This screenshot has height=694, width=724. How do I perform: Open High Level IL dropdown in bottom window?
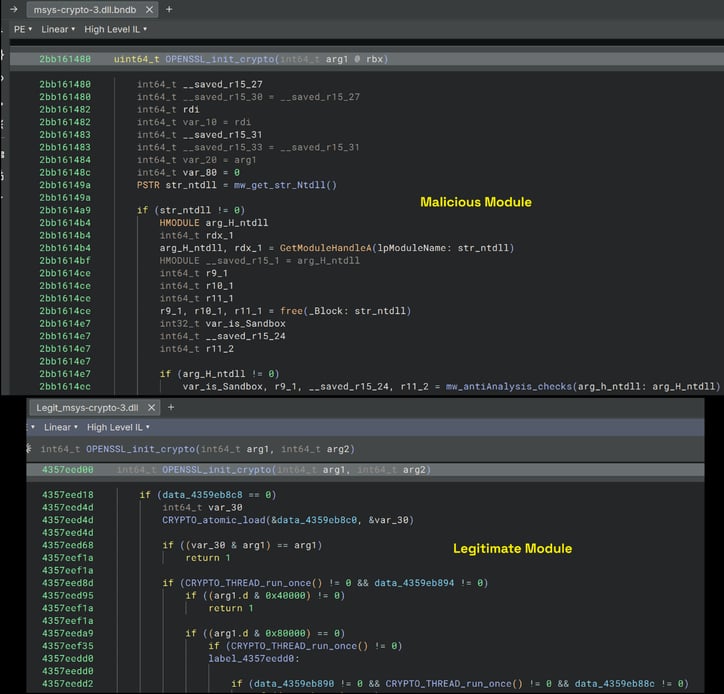click(x=118, y=427)
